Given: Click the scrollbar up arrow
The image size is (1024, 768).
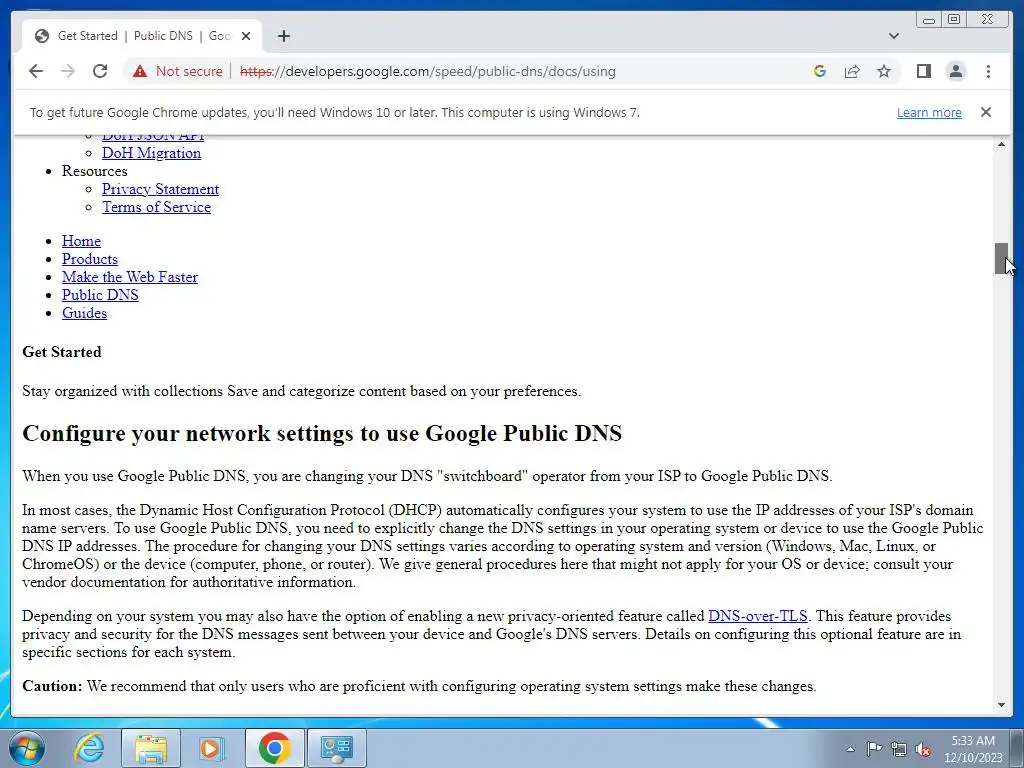Looking at the screenshot, I should 1001,144.
